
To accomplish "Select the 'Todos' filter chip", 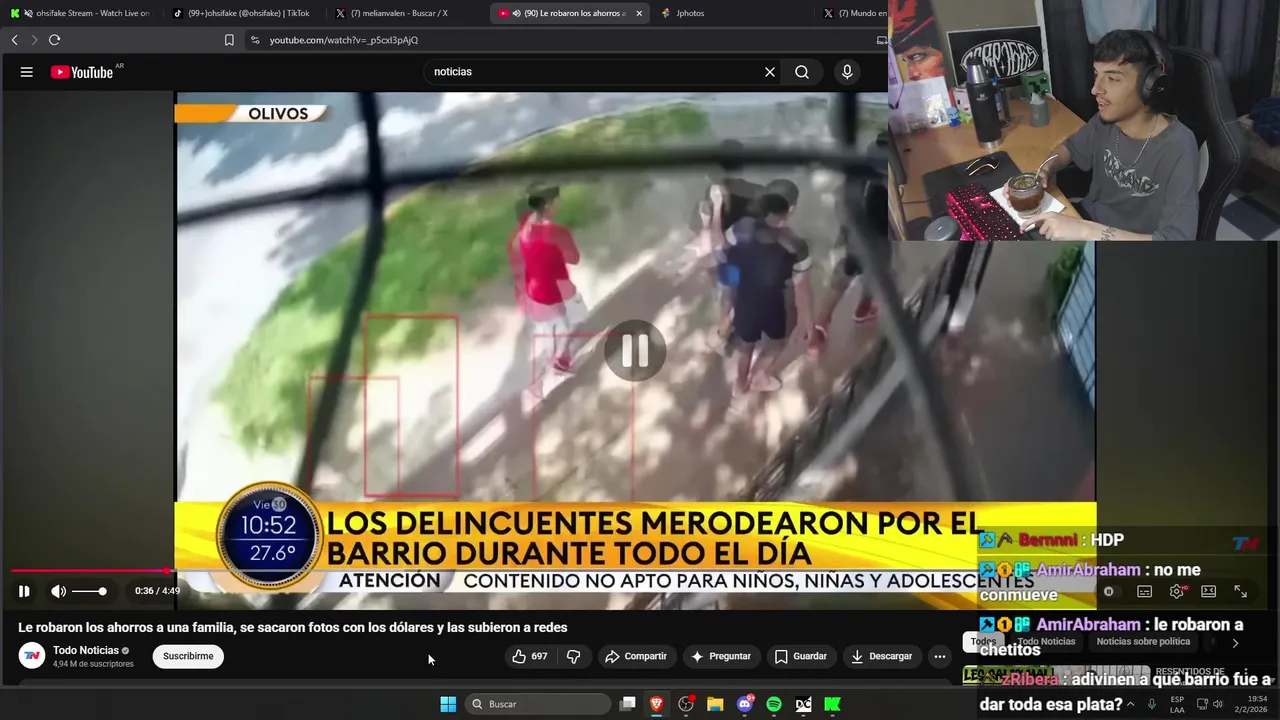I will (983, 642).
